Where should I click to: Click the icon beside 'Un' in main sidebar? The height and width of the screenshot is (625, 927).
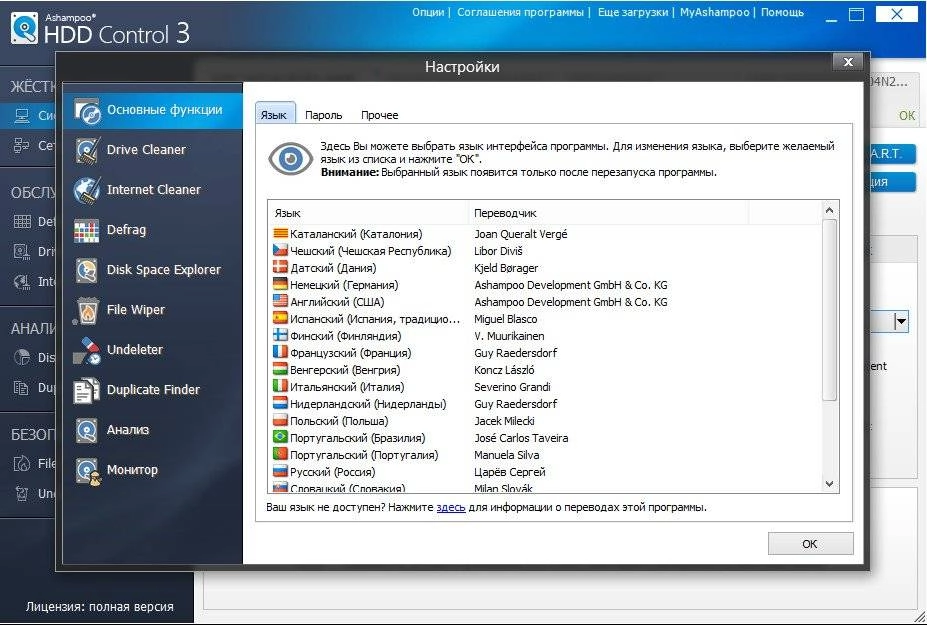(x=22, y=494)
